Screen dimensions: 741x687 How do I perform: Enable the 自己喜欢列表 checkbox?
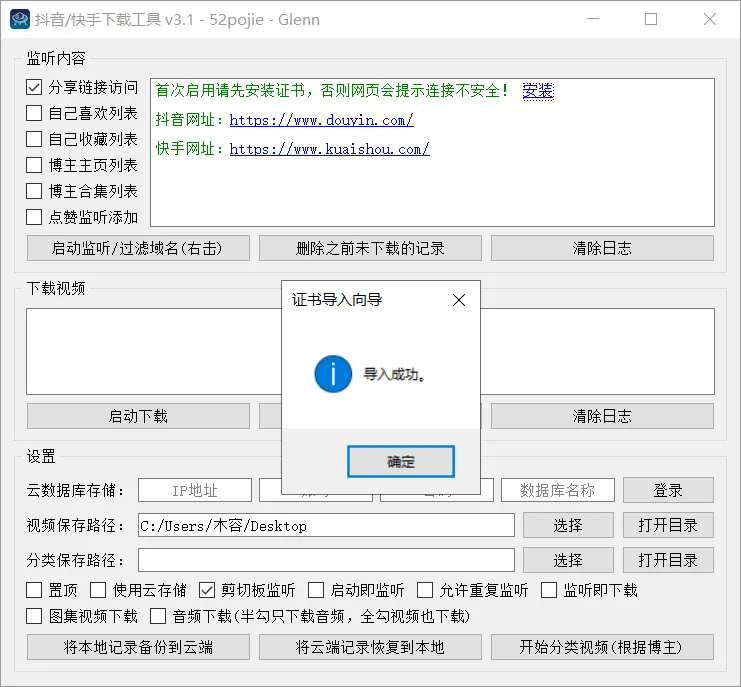pyautogui.click(x=34, y=113)
